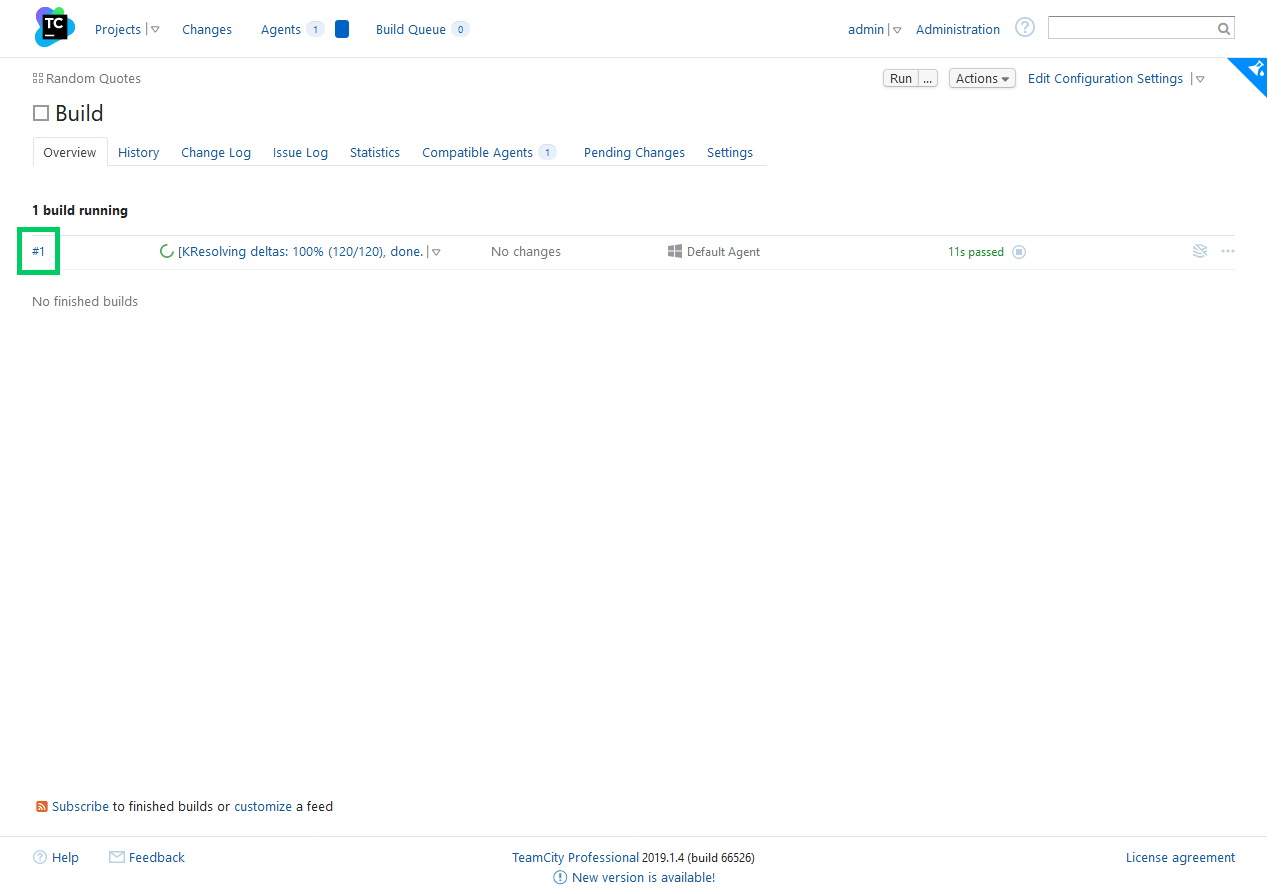Viewport: 1284px width, 894px height.
Task: Open the Run custom build ellipsis button
Action: point(928,78)
